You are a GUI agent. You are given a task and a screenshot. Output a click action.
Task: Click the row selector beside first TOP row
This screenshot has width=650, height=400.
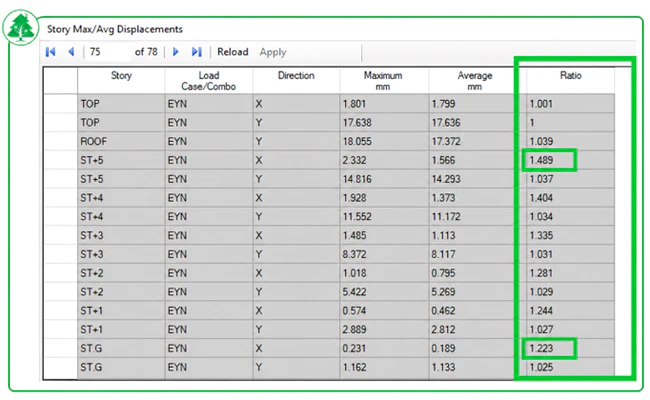click(61, 104)
